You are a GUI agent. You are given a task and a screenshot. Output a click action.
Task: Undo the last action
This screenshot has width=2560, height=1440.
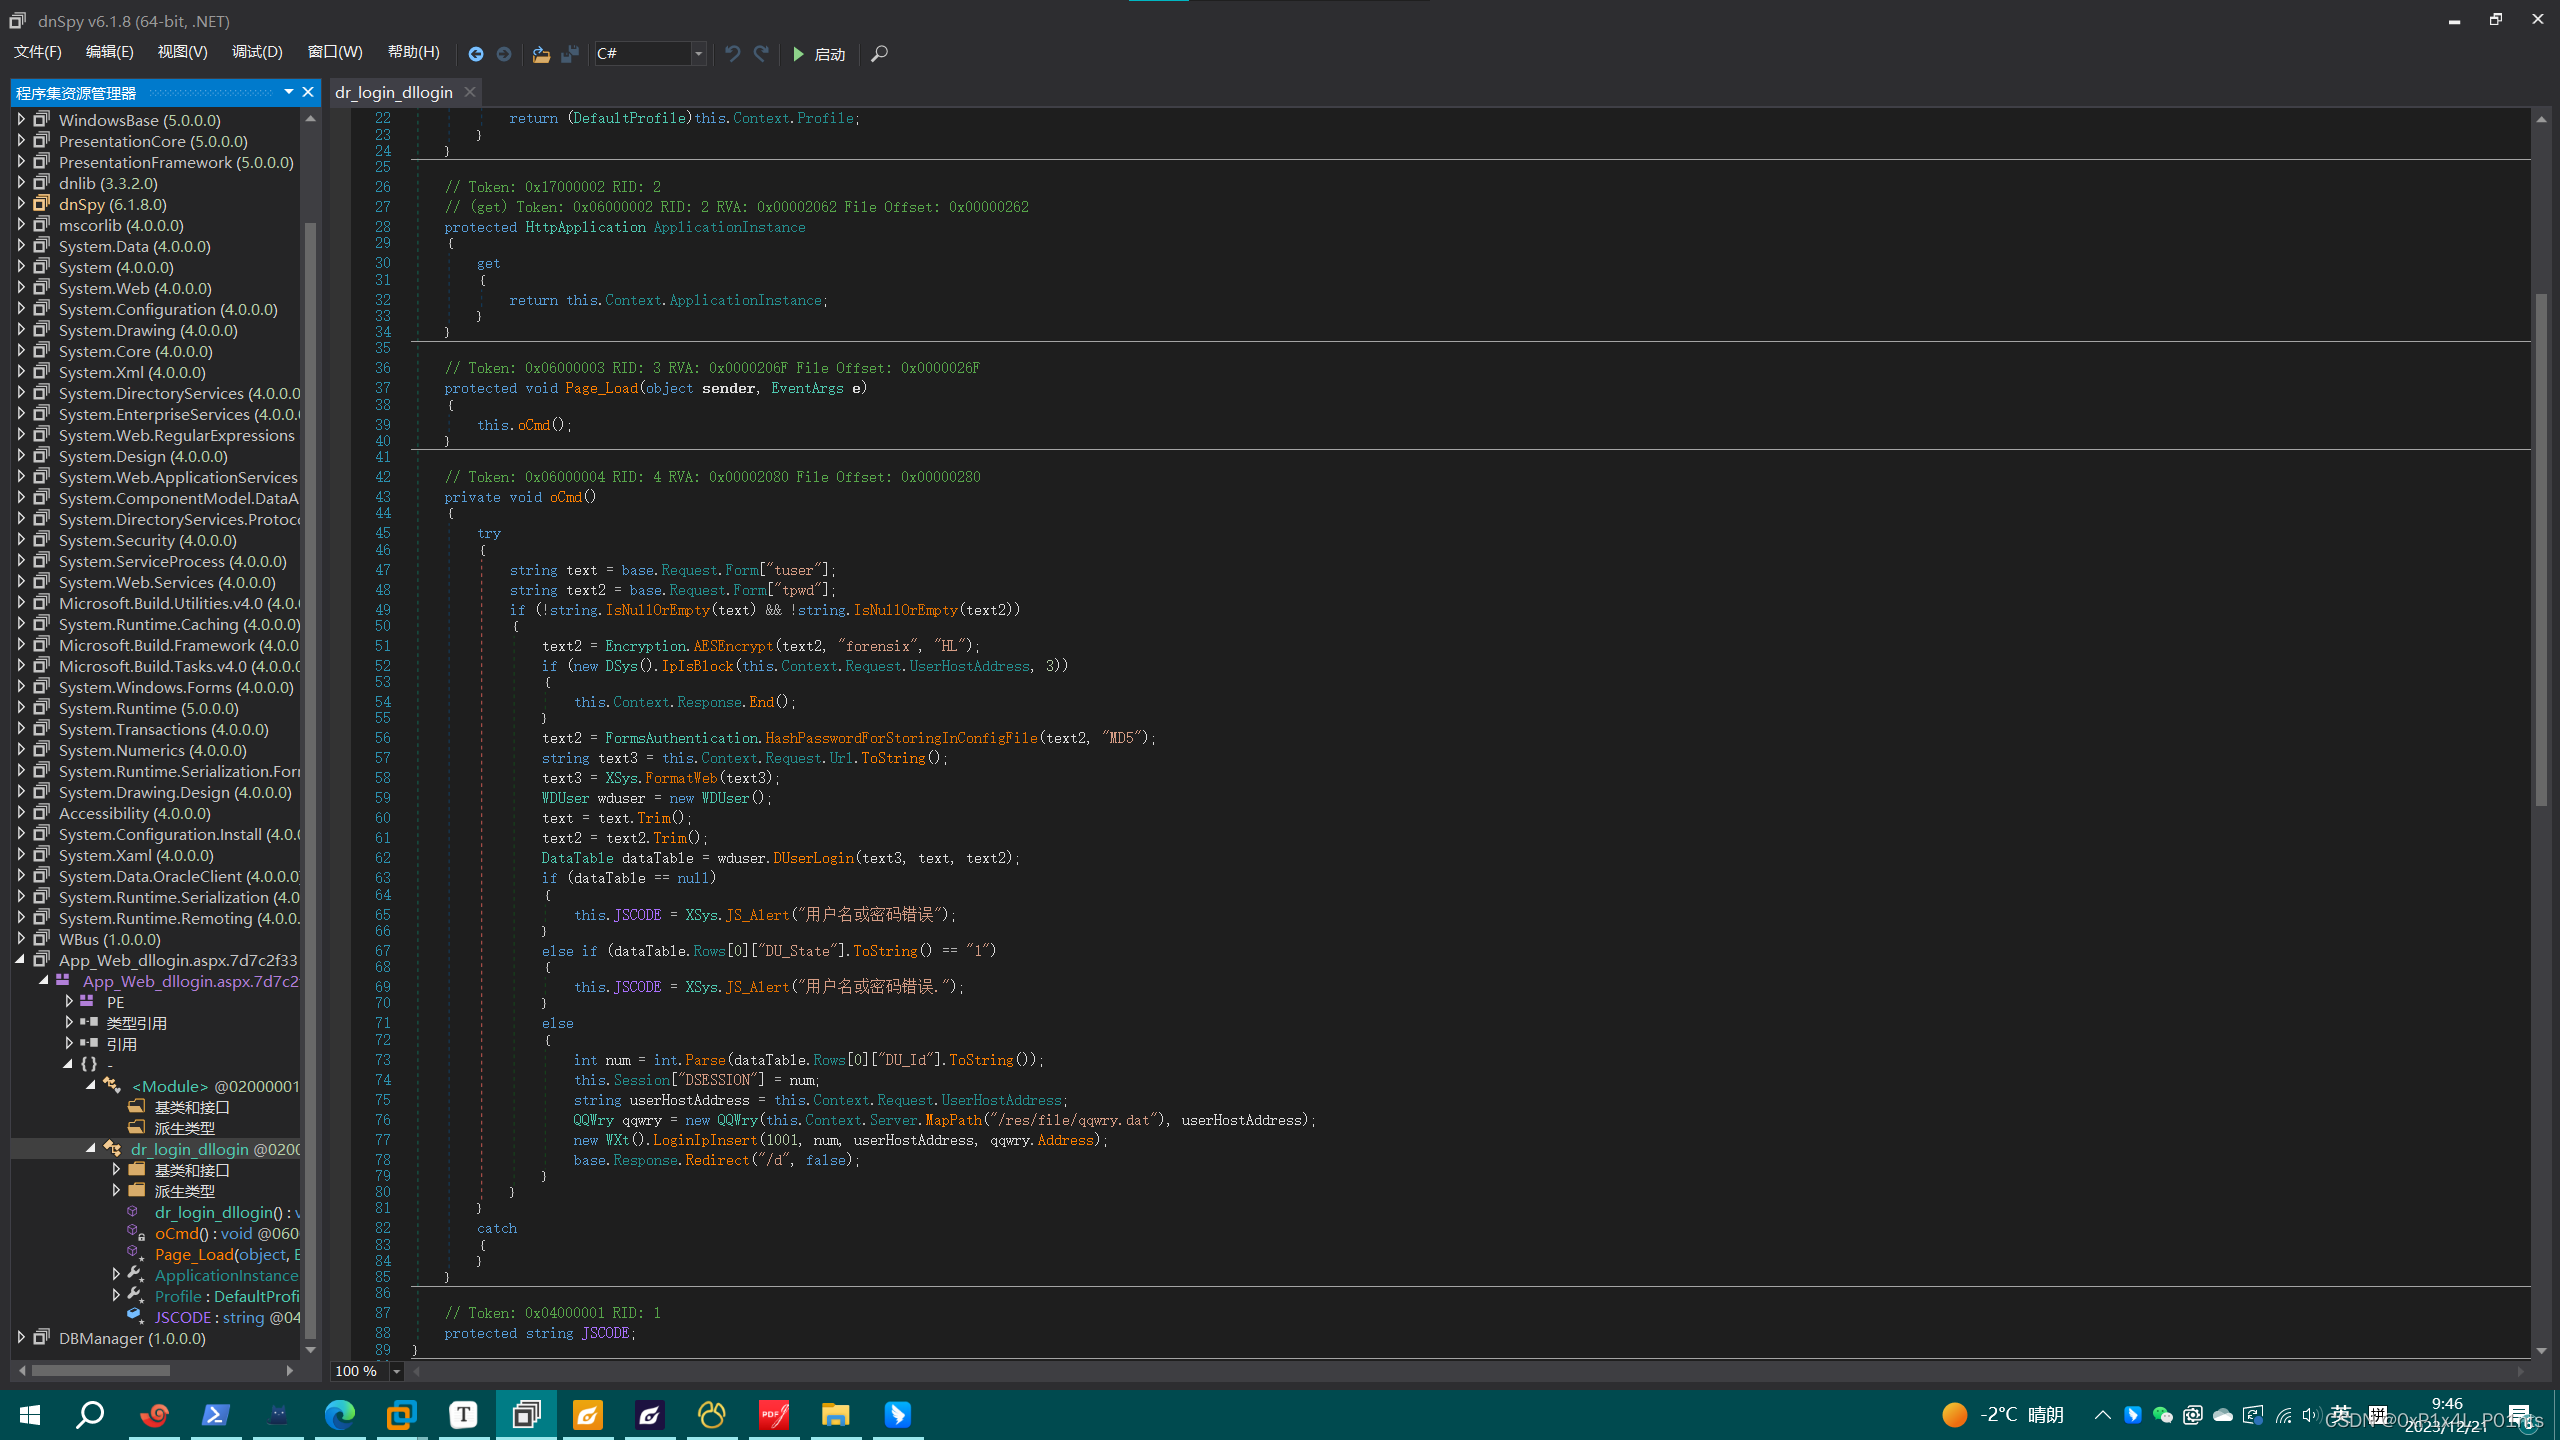[733, 54]
